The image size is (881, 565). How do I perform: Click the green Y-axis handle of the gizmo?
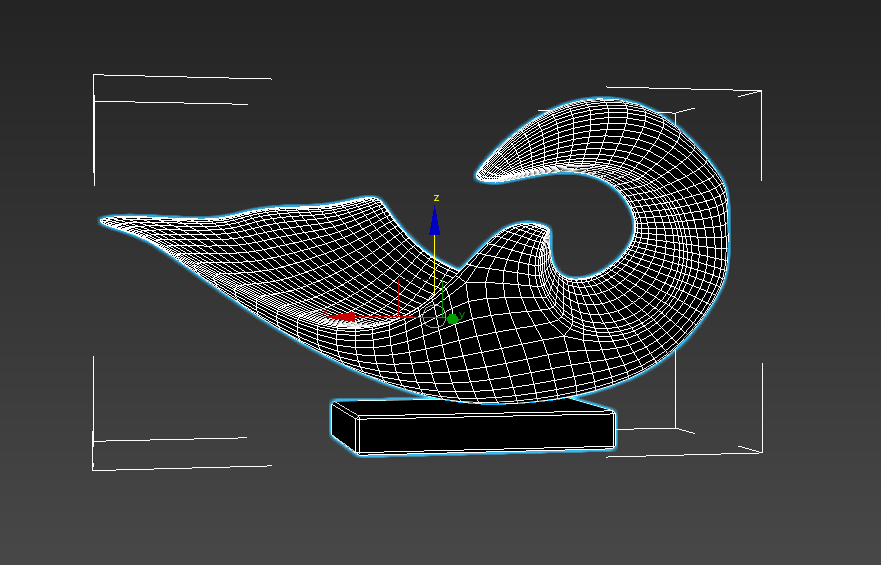tap(452, 319)
